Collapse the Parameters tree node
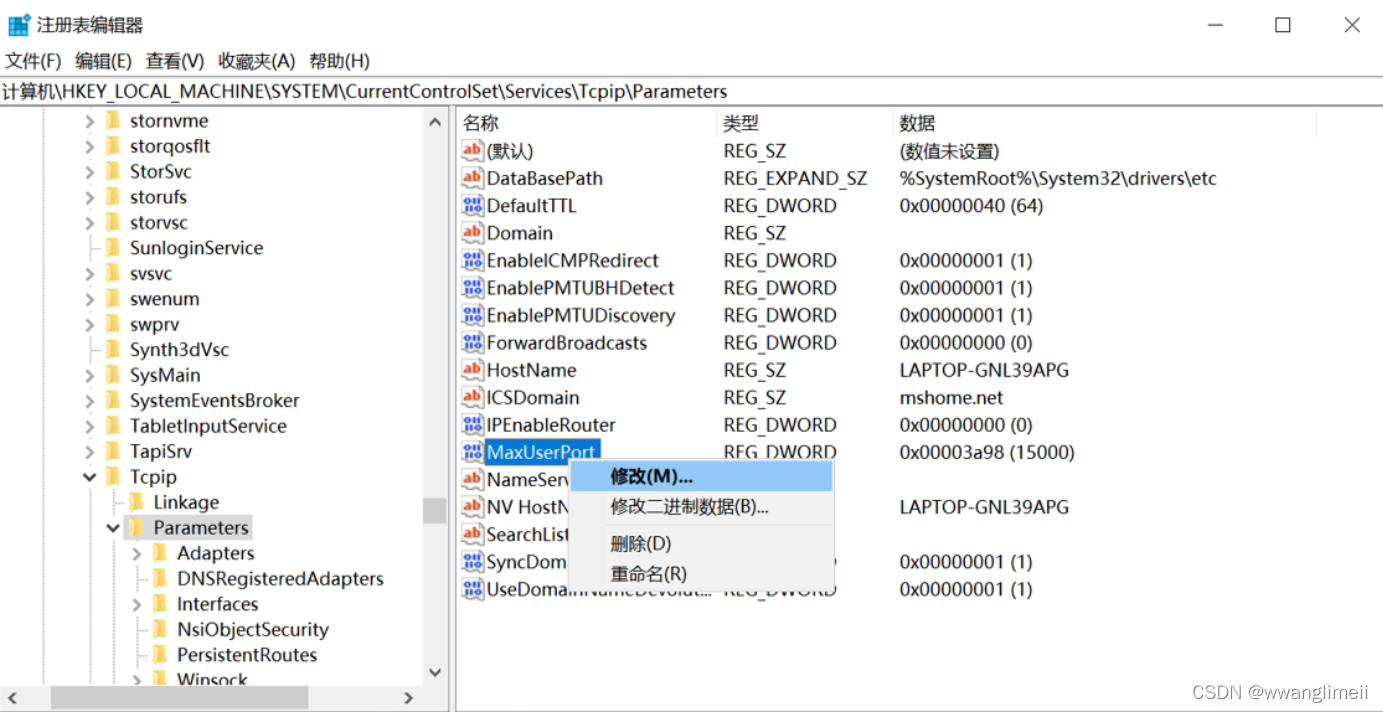1383x712 pixels. coord(113,528)
